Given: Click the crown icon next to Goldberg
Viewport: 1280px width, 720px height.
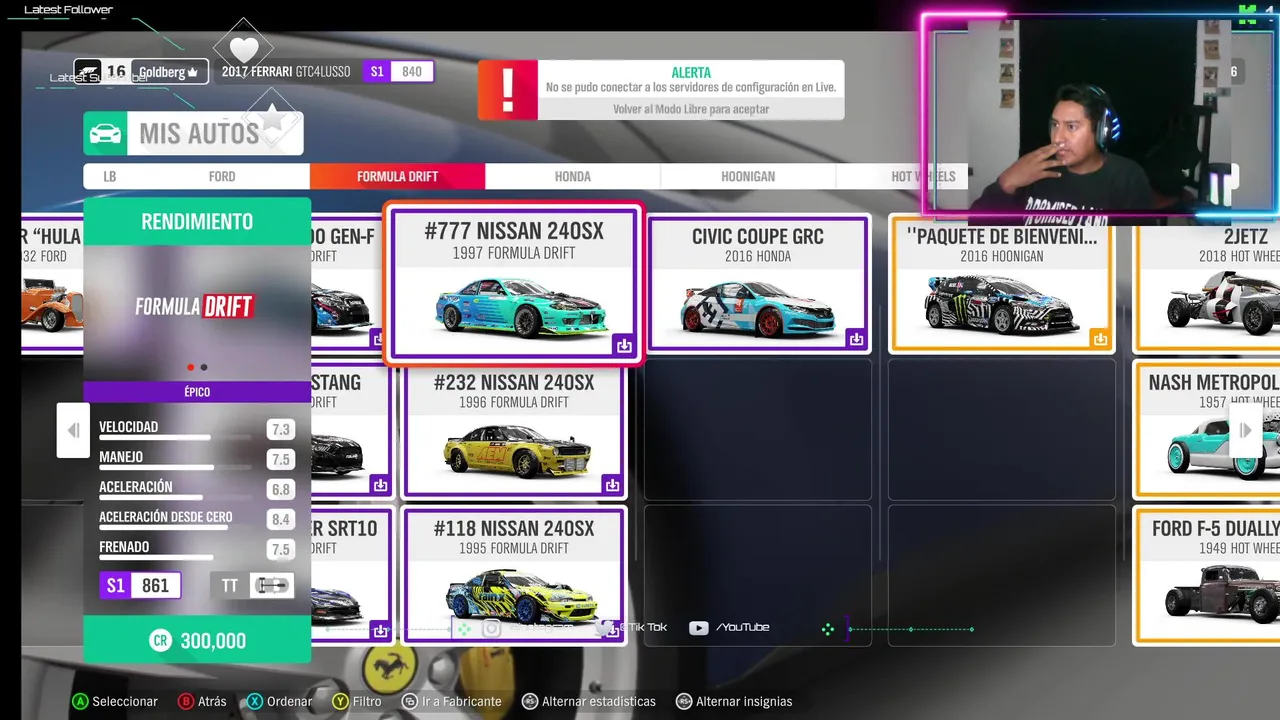Looking at the screenshot, I should [193, 73].
